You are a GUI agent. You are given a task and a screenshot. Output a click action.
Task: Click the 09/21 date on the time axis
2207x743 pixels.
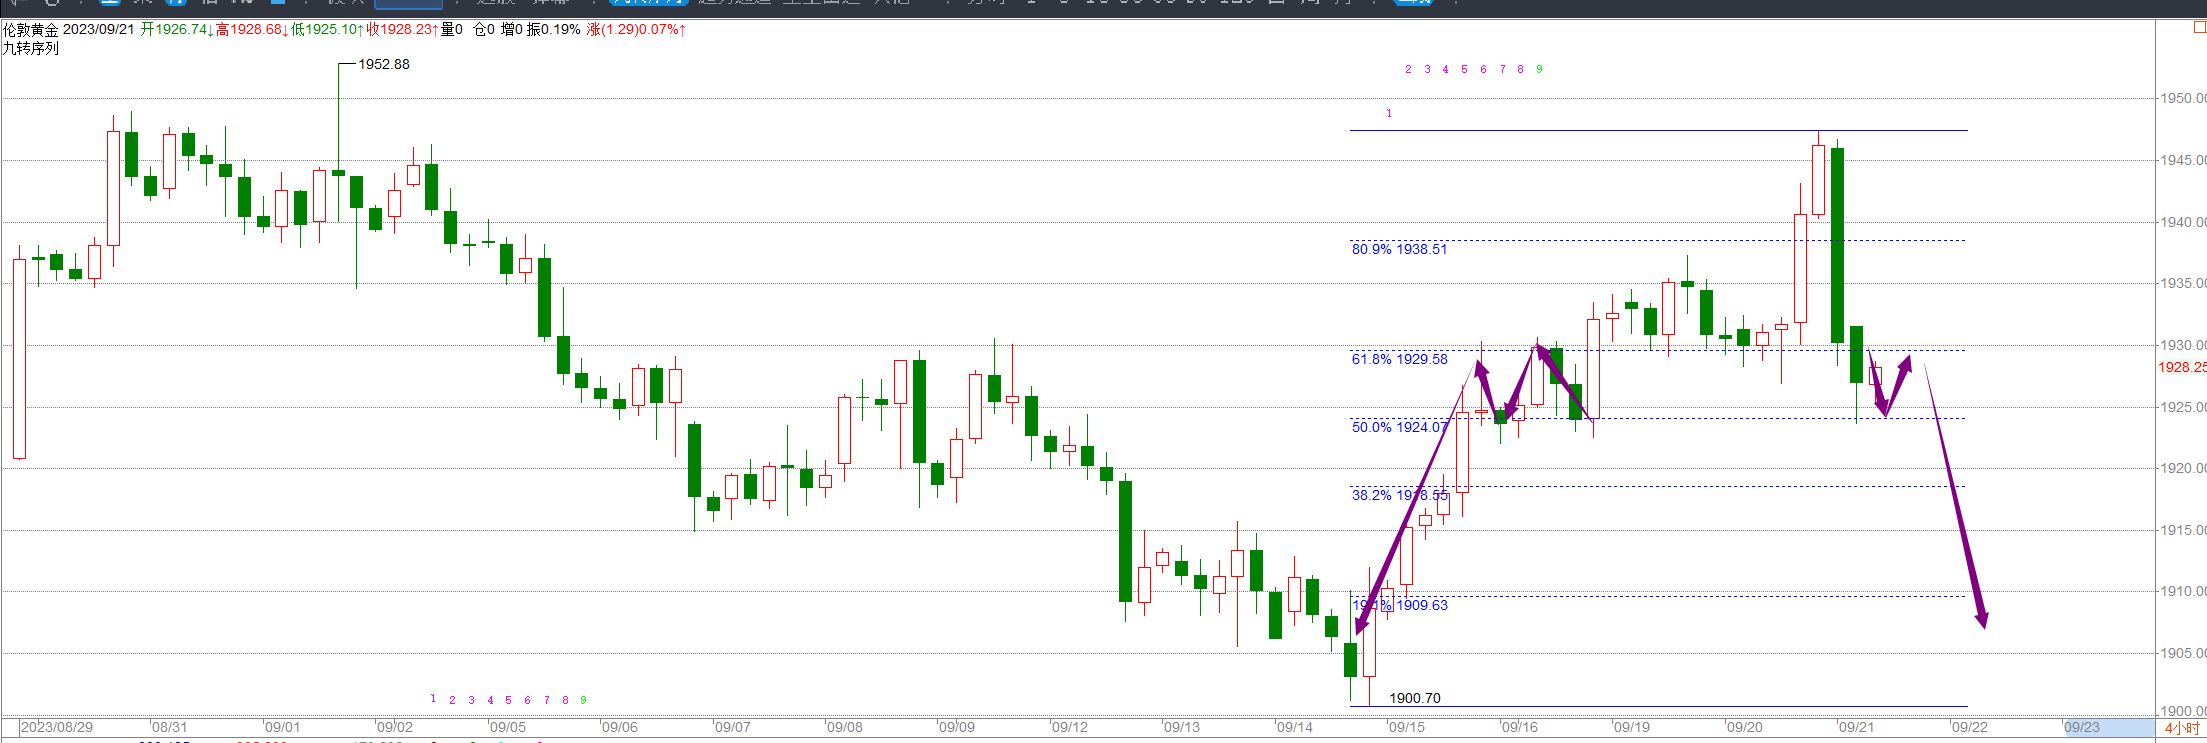1856,727
